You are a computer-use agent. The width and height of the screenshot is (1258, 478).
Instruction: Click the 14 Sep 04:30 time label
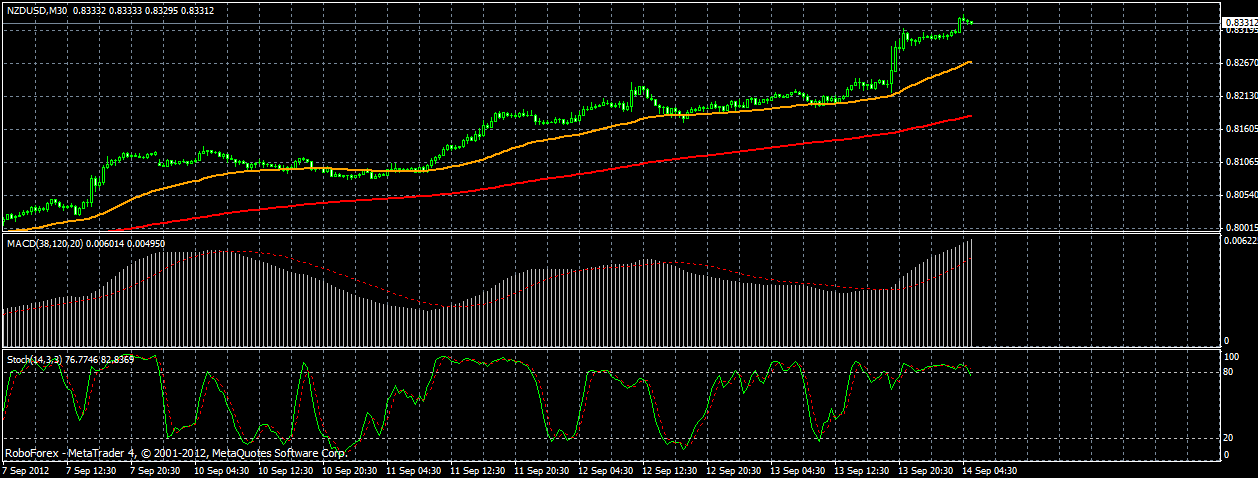click(x=990, y=470)
